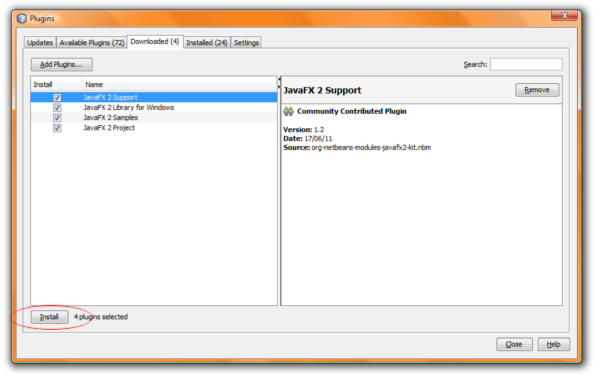Viewport: 595px width, 374px height.
Task: Click the Remove button for JavaFX 2 Support
Action: (537, 90)
